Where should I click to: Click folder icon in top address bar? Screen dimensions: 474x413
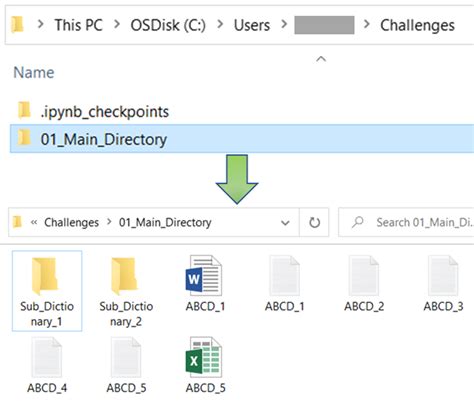tap(17, 24)
